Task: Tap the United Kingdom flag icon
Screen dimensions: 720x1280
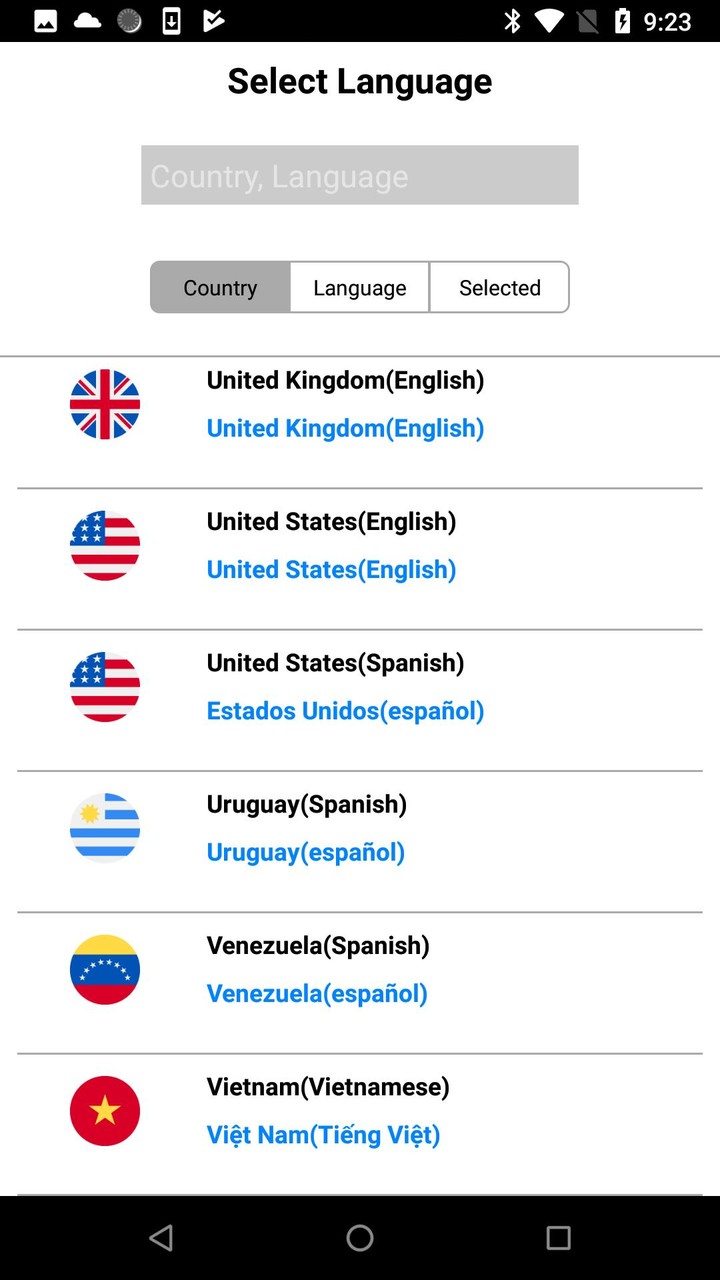Action: (105, 404)
